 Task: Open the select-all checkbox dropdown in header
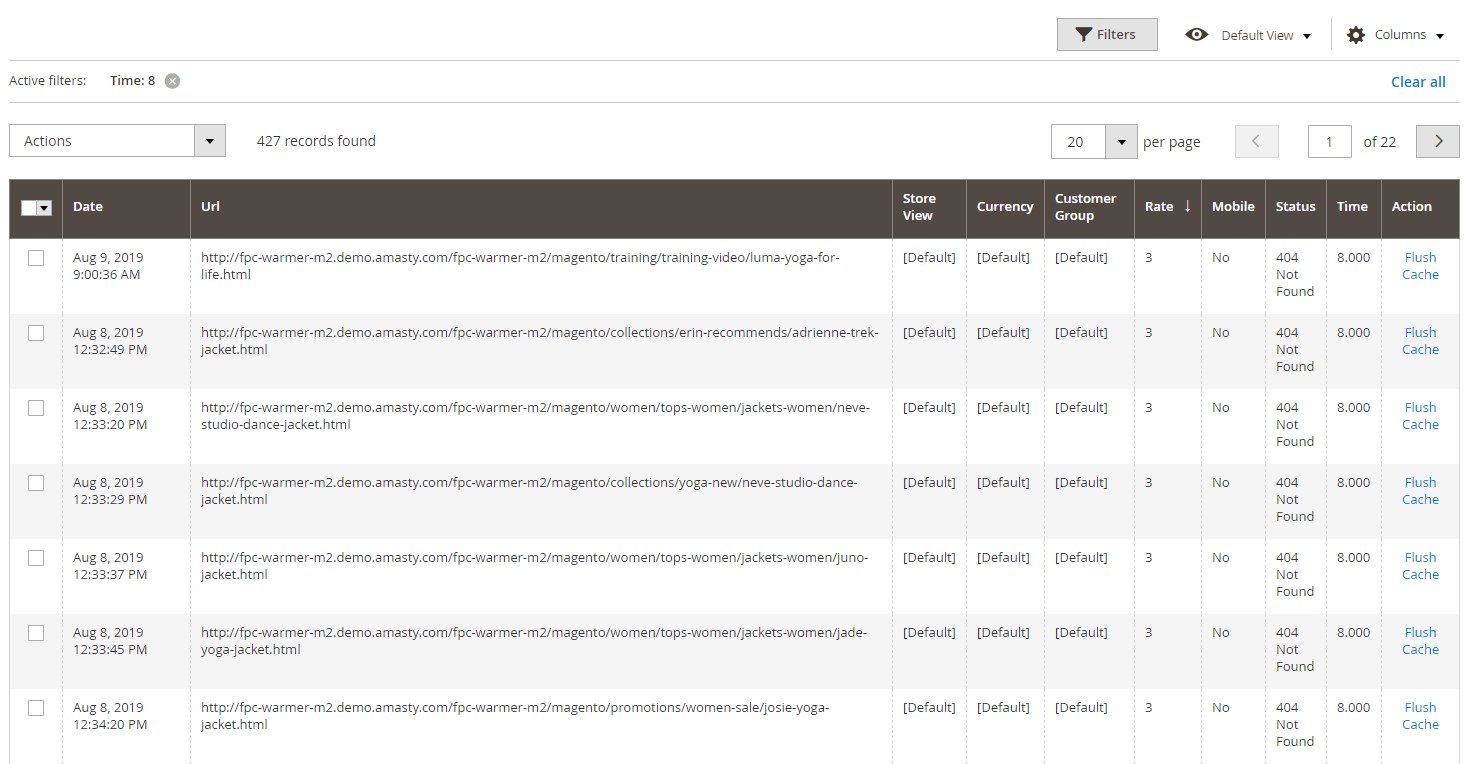click(44, 207)
